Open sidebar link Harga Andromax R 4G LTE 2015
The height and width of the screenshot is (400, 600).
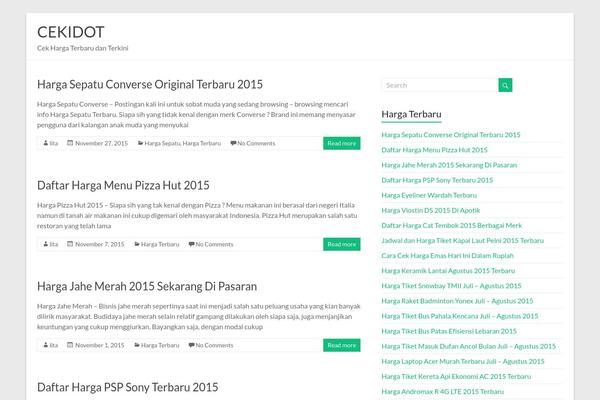point(443,392)
